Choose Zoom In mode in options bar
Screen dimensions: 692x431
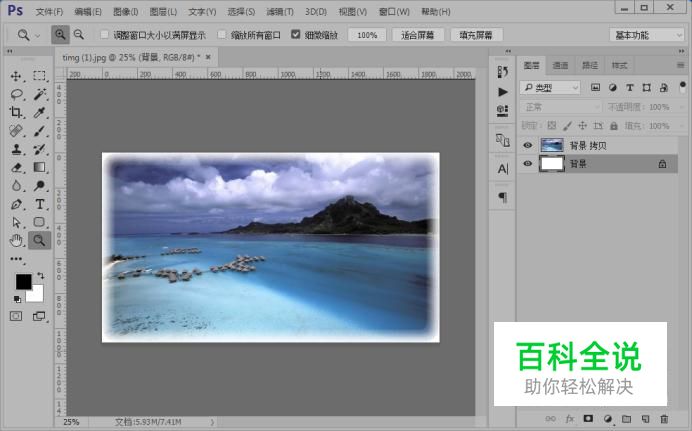coord(60,34)
